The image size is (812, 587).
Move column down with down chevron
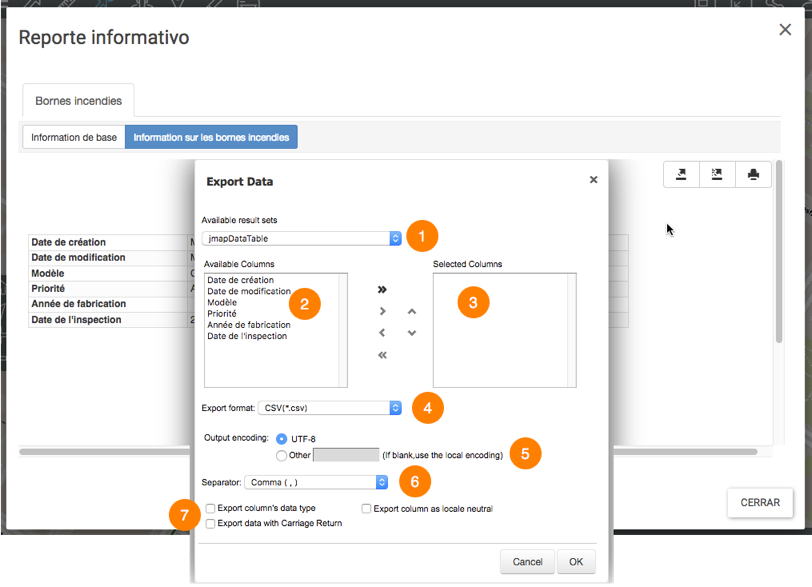click(x=412, y=333)
